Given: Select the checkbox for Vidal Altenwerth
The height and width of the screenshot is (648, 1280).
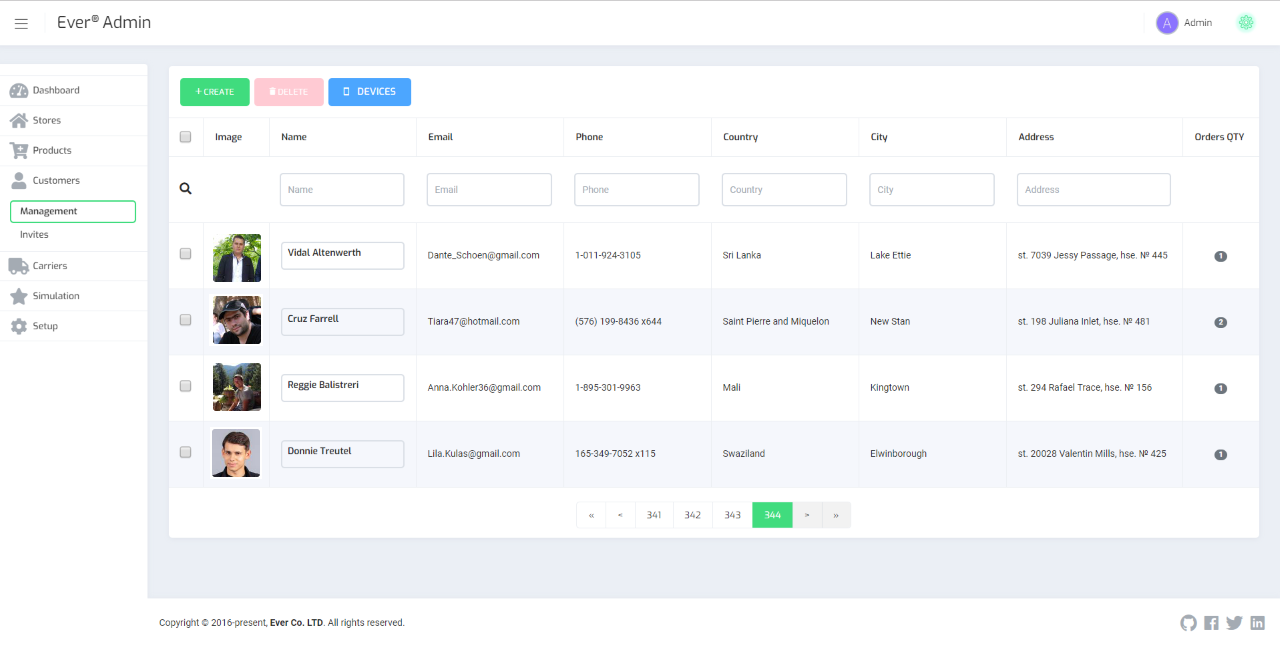Looking at the screenshot, I should pyautogui.click(x=185, y=254).
